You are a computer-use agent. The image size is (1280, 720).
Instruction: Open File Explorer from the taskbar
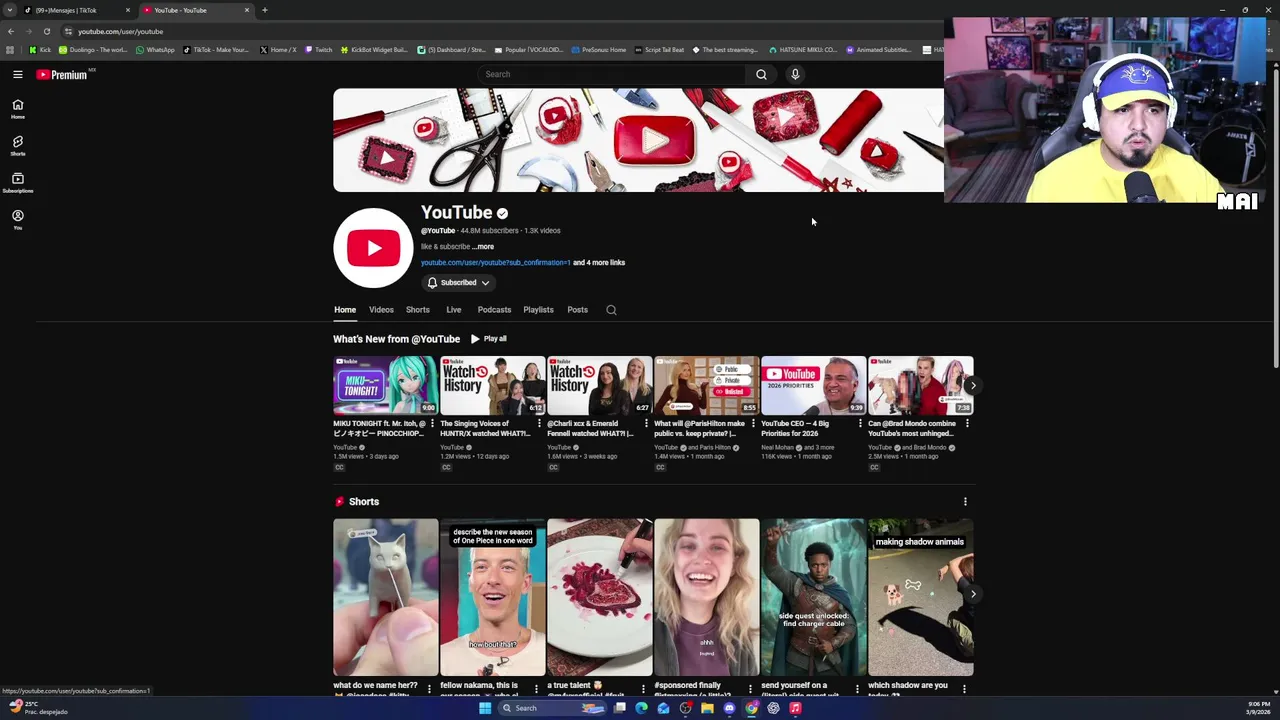point(707,708)
